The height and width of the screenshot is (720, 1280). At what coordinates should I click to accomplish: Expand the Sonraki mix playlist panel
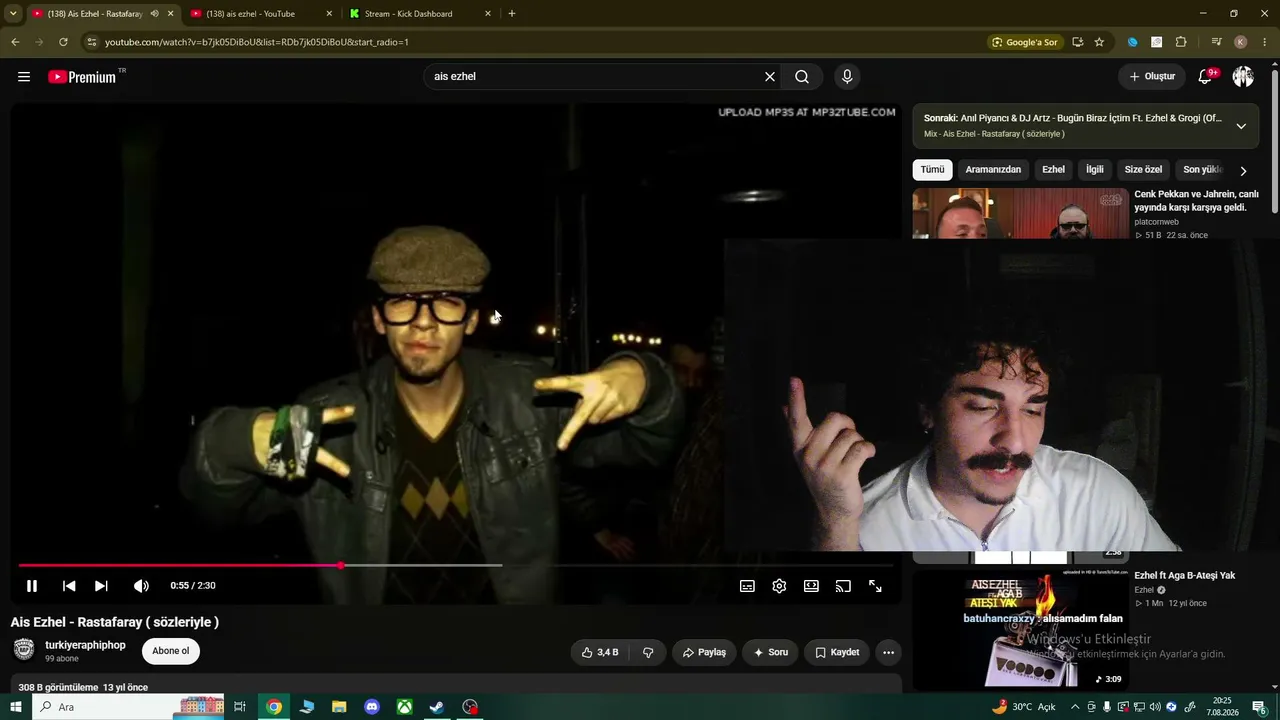pyautogui.click(x=1241, y=126)
